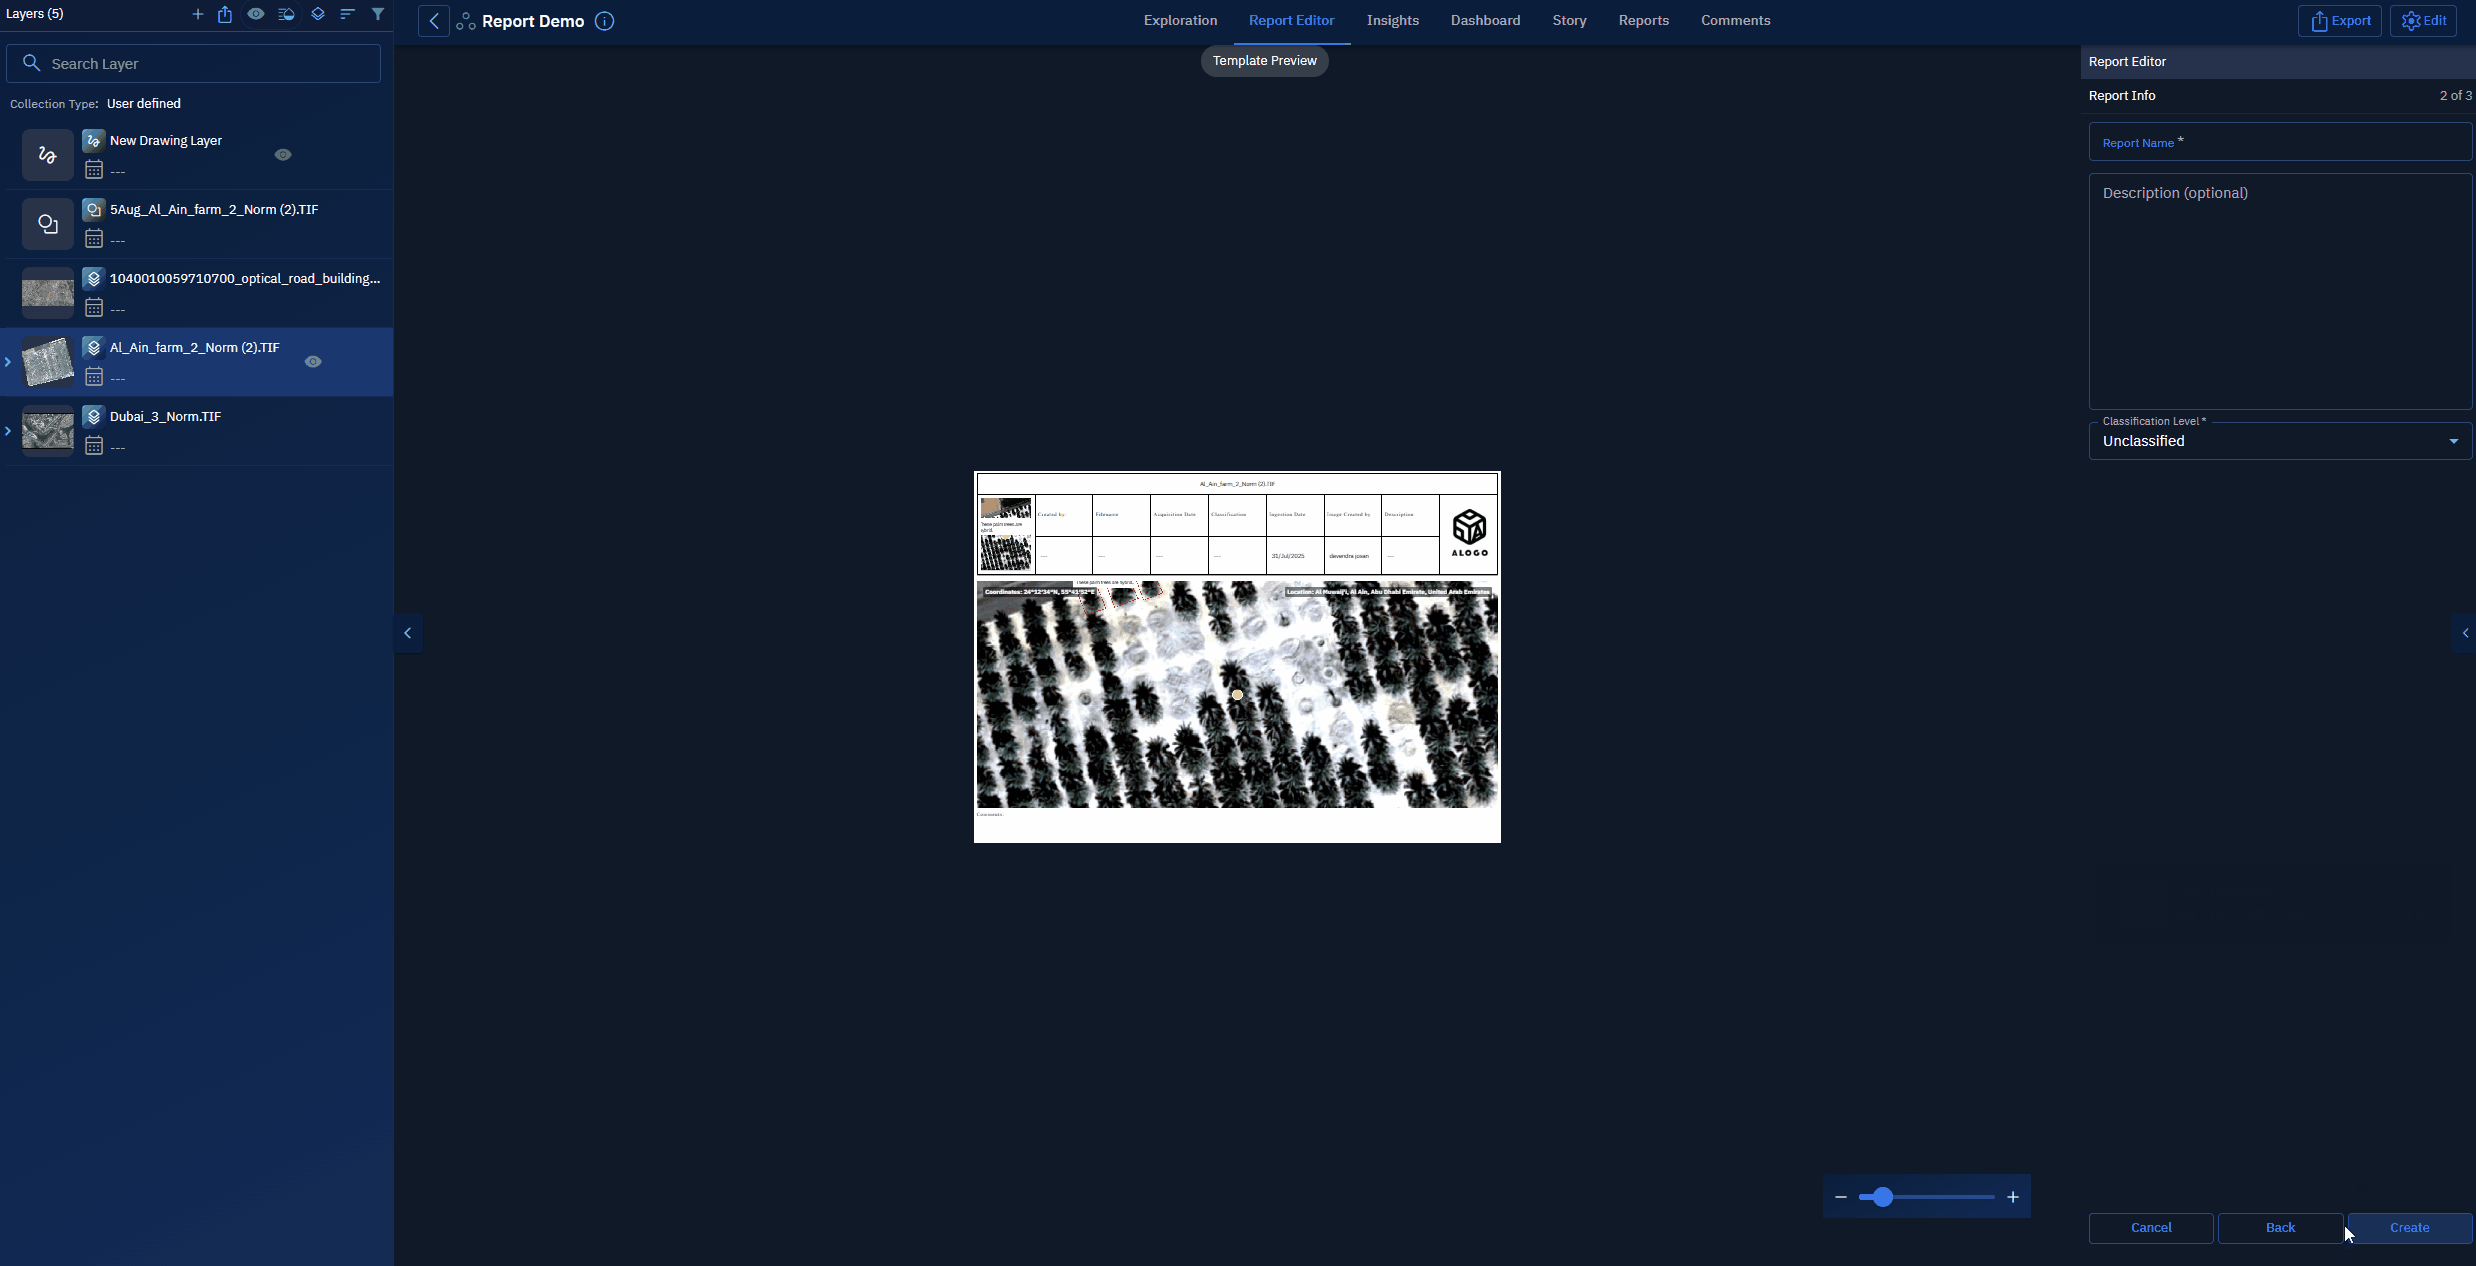Switch to the Insights tab
2476x1266 pixels.
[x=1392, y=20]
